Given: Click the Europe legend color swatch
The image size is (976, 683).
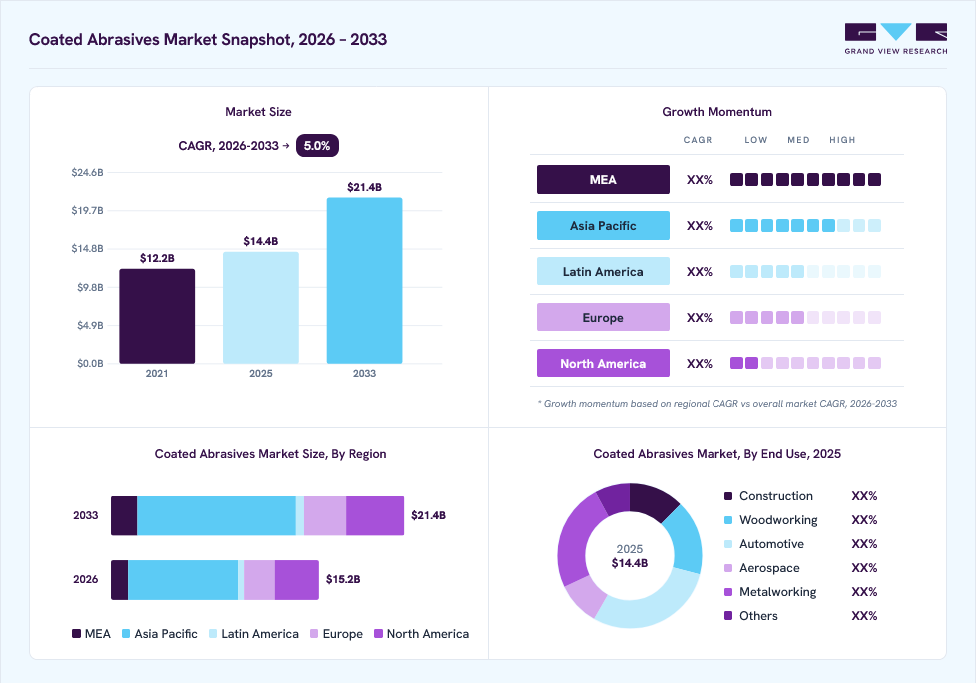Looking at the screenshot, I should 314,634.
